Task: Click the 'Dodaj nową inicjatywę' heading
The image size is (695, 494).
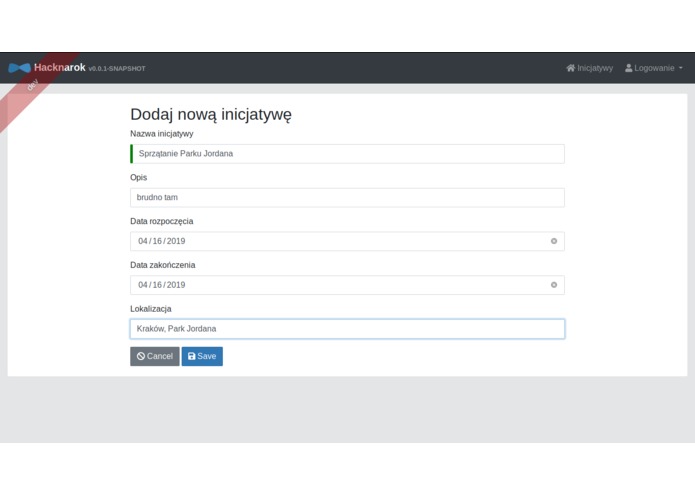Action: pyautogui.click(x=211, y=114)
